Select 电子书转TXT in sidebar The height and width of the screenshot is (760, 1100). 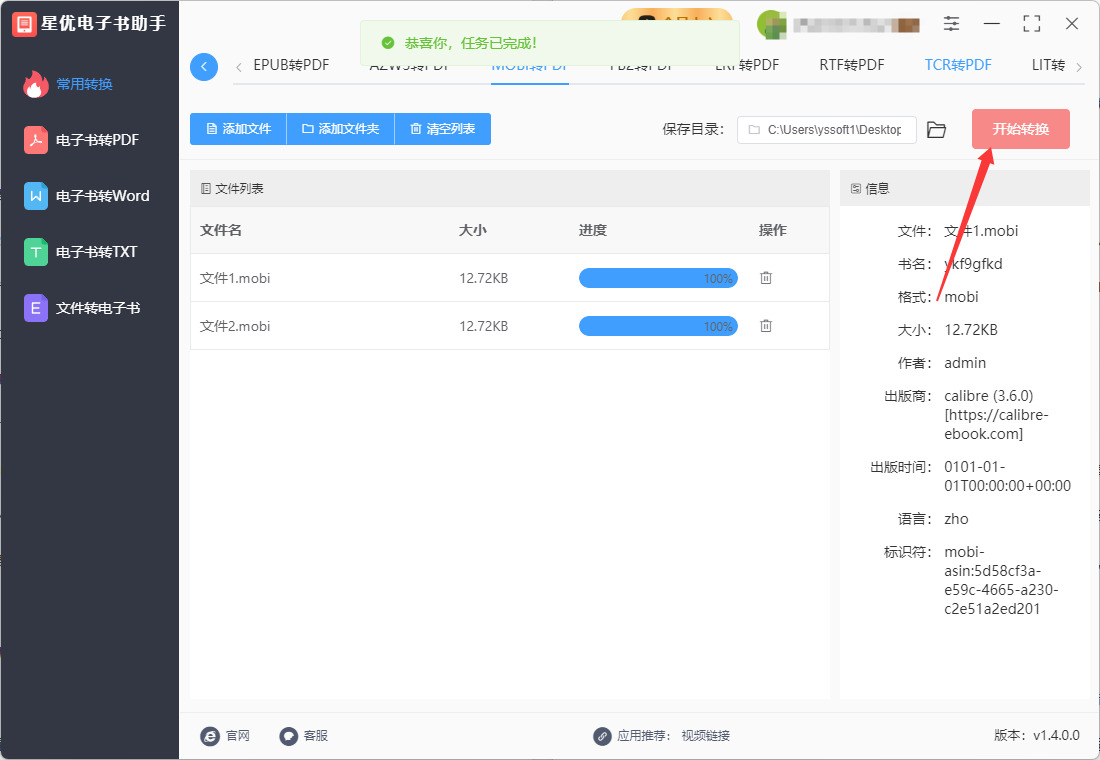click(89, 252)
